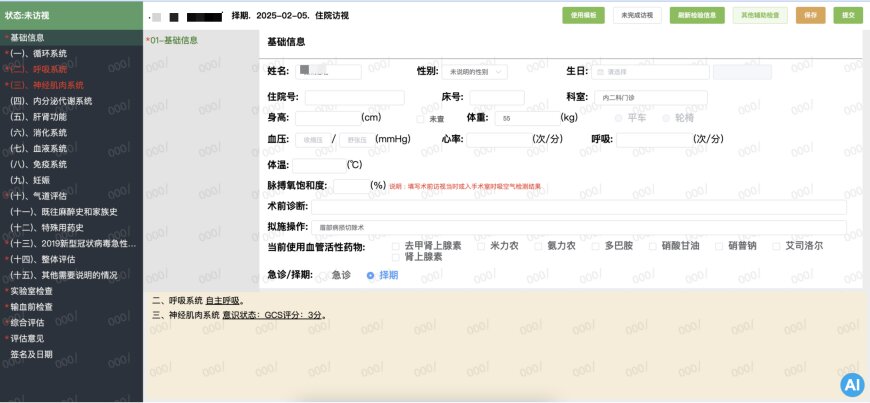Image resolution: width=870 pixels, height=403 pixels.
Task: Check the 多巴胺 checkbox
Action: [x=596, y=245]
